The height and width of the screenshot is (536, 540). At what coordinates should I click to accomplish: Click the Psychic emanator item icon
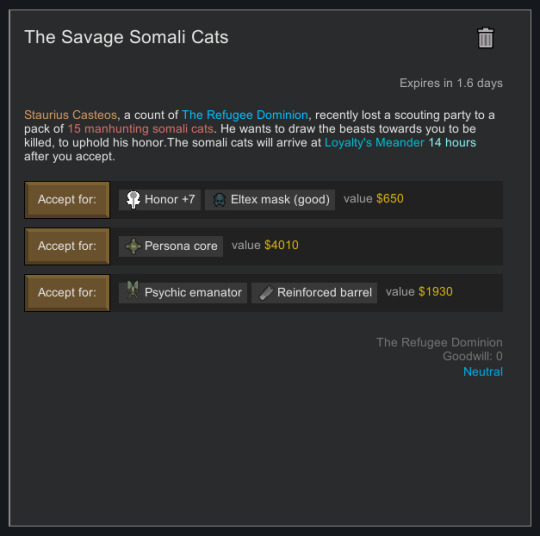pyautogui.click(x=133, y=290)
